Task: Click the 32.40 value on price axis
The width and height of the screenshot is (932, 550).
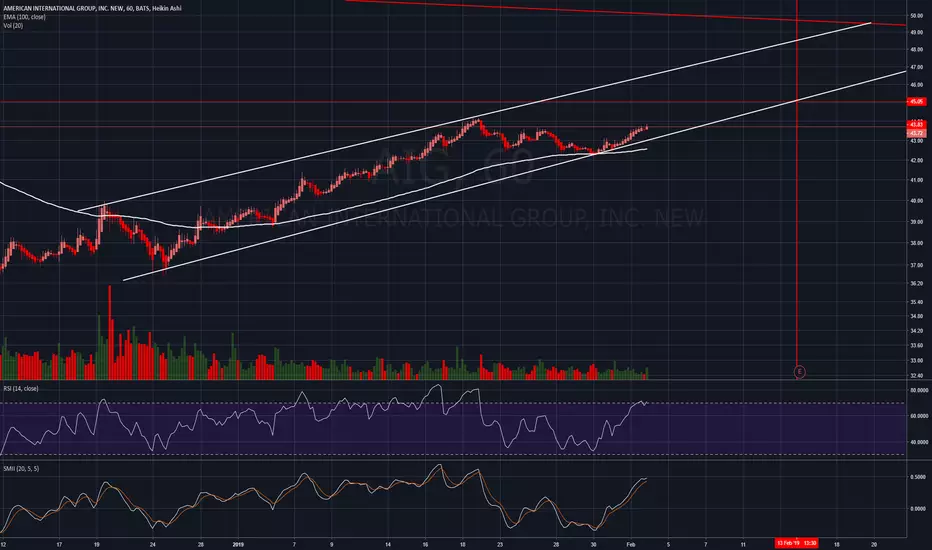Action: coord(916,376)
